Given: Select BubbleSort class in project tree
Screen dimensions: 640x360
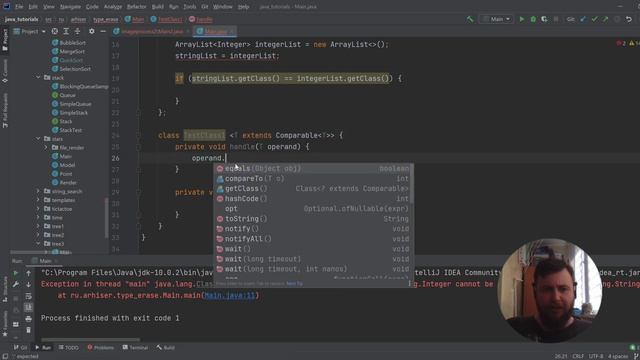Looking at the screenshot, I should (69, 42).
